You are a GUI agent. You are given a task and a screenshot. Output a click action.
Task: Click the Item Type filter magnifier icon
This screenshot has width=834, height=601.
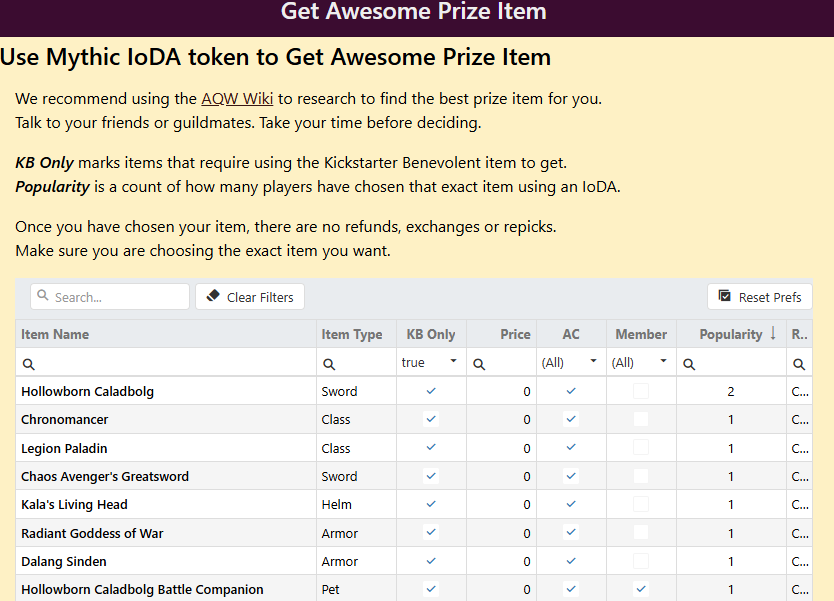(329, 364)
